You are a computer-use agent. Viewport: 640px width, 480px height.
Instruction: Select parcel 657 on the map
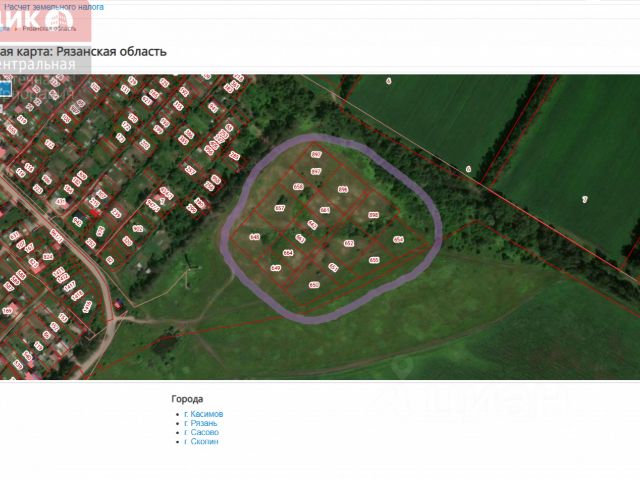pyautogui.click(x=280, y=208)
